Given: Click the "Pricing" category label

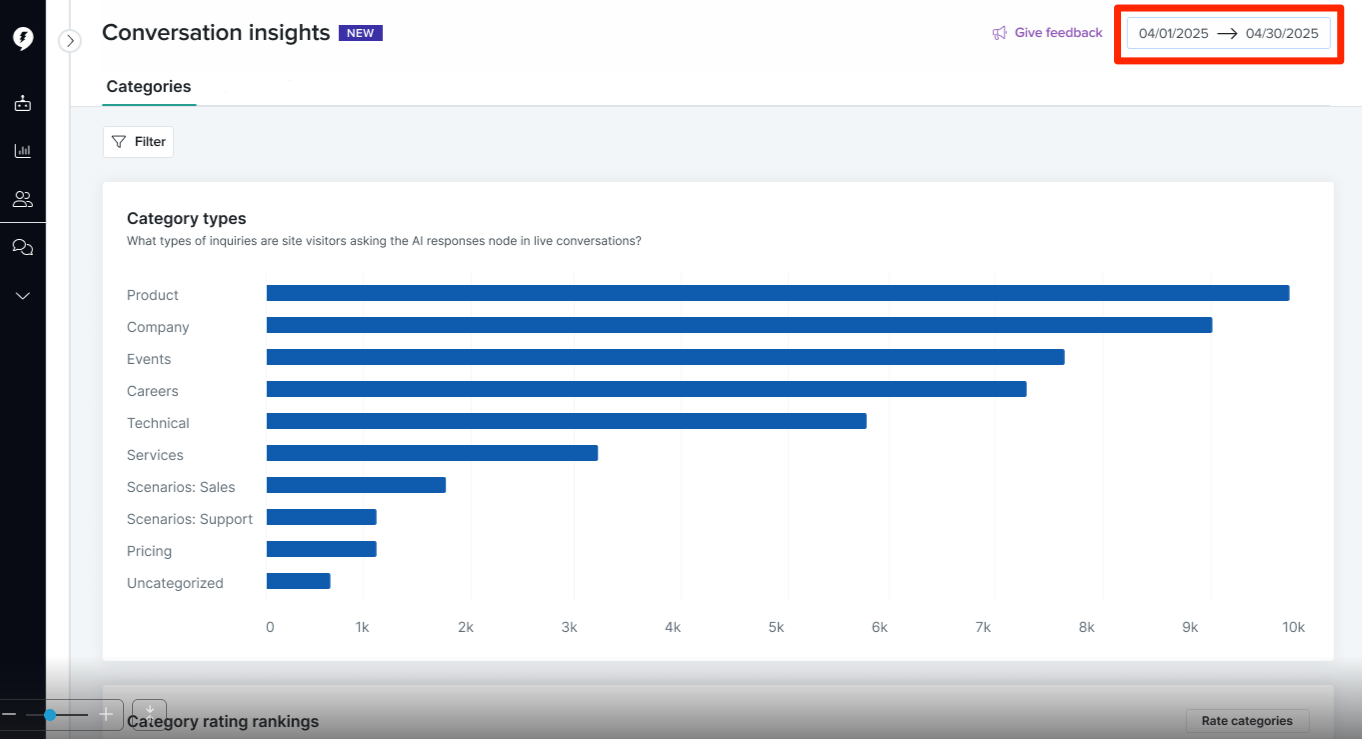Looking at the screenshot, I should coord(149,551).
